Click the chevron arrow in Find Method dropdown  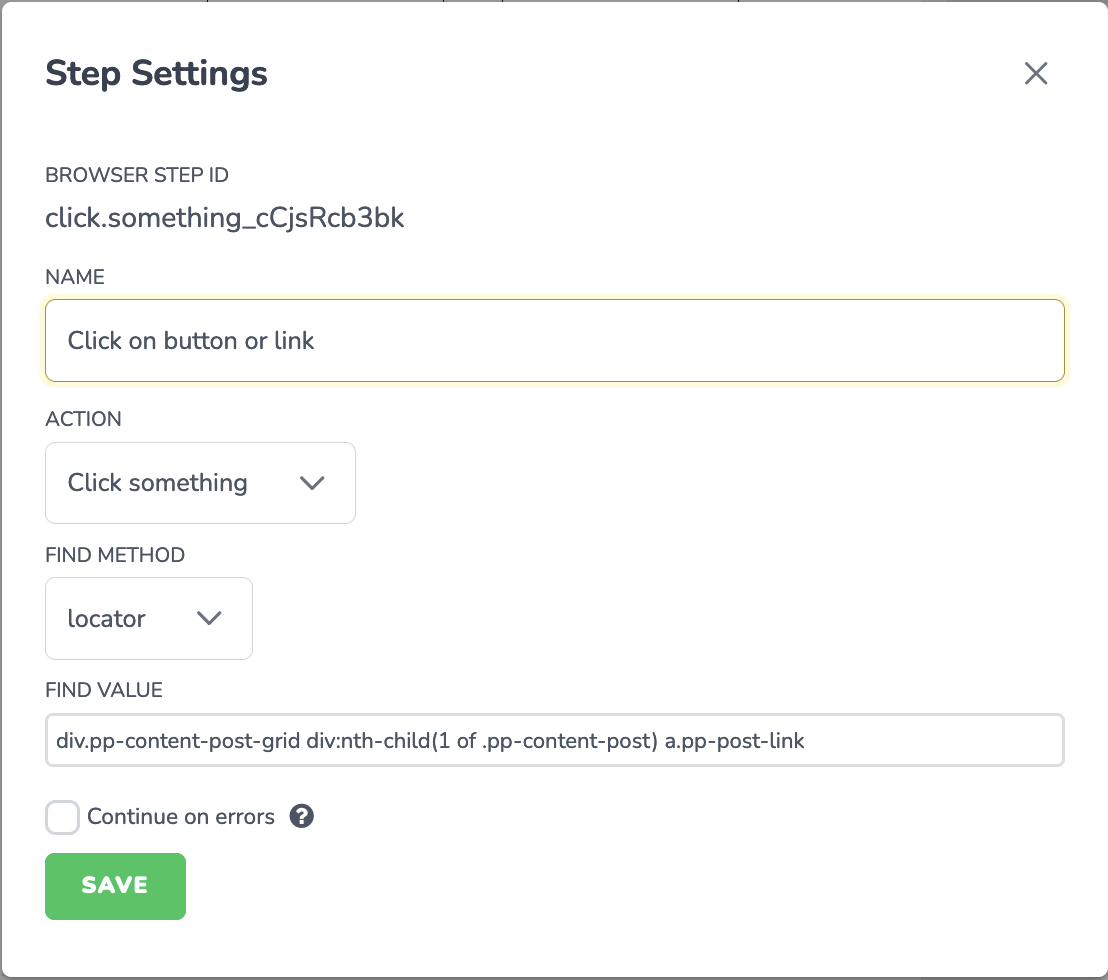coord(209,618)
